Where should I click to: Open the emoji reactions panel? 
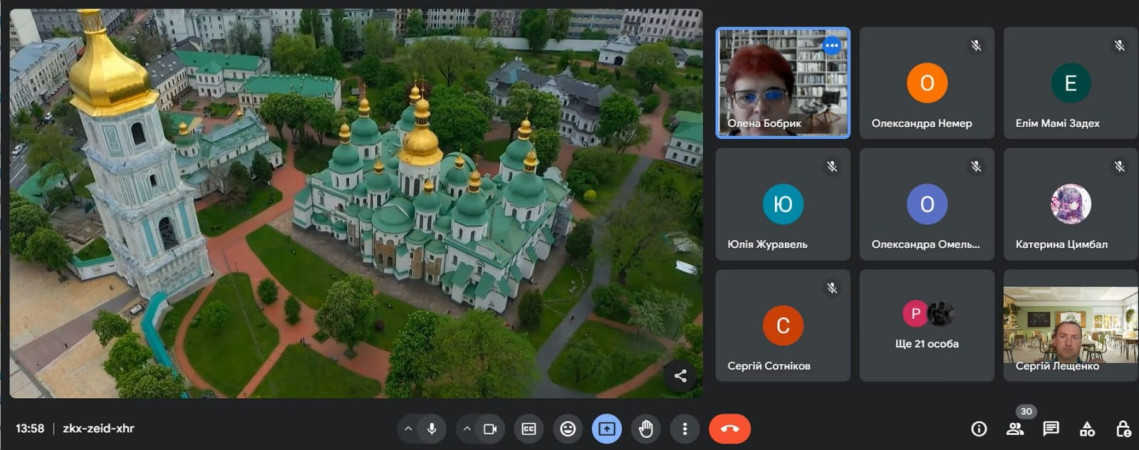click(x=568, y=429)
